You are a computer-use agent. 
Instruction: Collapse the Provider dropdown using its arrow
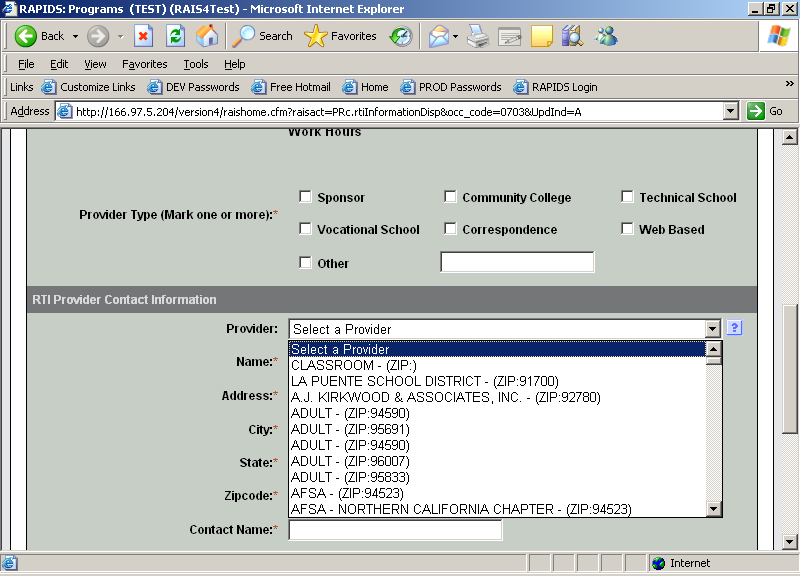point(712,329)
